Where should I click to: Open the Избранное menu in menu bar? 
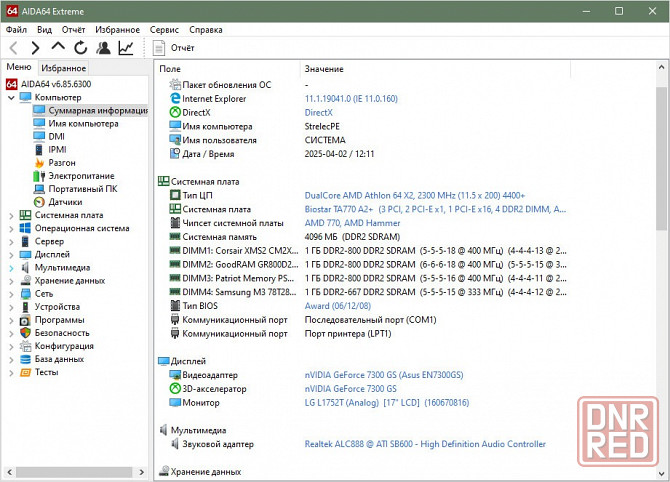point(117,29)
